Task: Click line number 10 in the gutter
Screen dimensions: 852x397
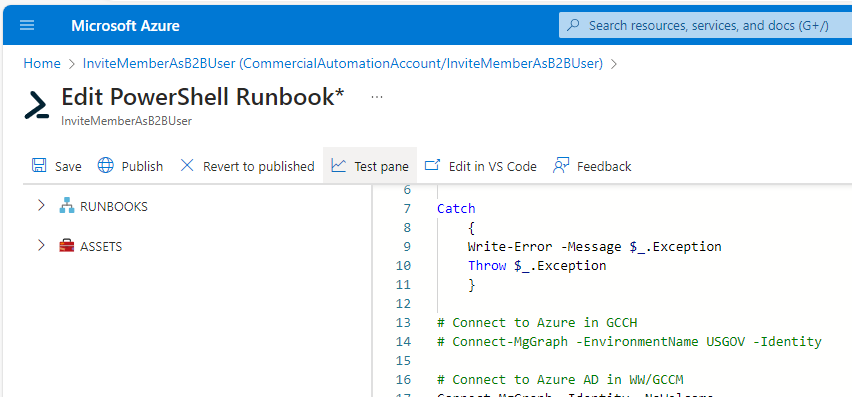Action: tap(404, 266)
